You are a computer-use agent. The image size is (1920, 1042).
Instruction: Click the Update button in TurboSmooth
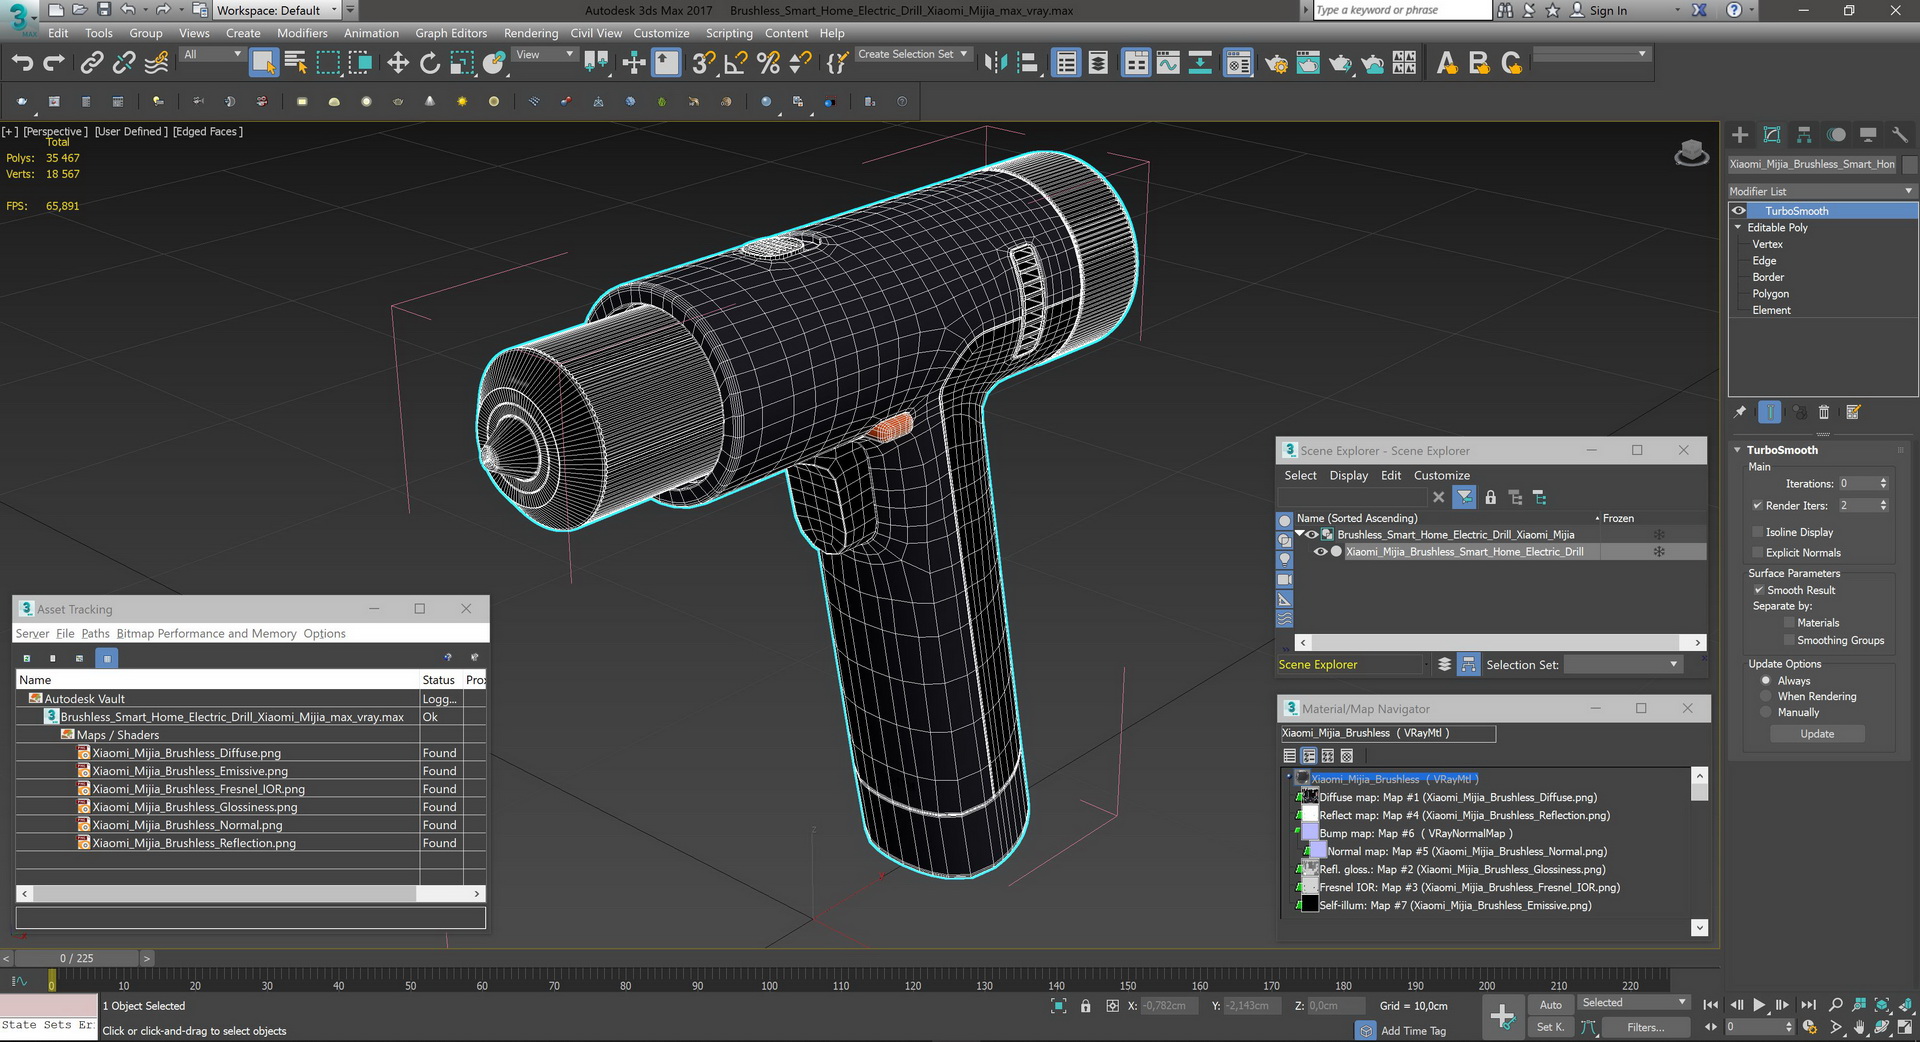tap(1817, 734)
